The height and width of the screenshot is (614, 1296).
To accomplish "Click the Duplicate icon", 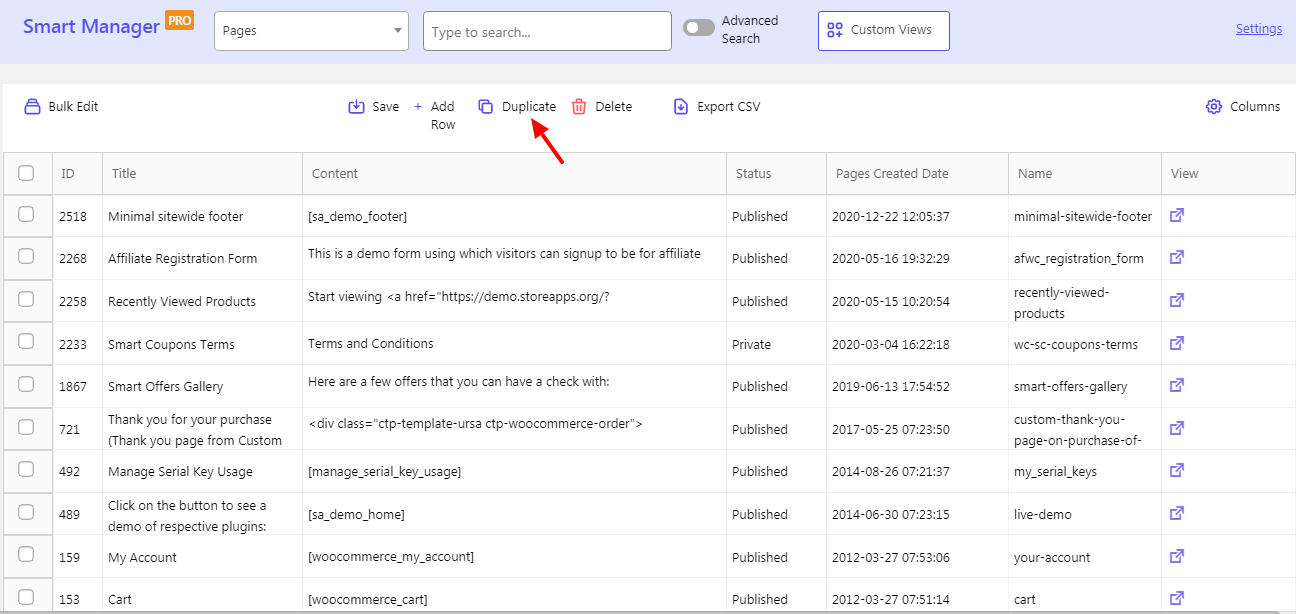I will coord(486,106).
